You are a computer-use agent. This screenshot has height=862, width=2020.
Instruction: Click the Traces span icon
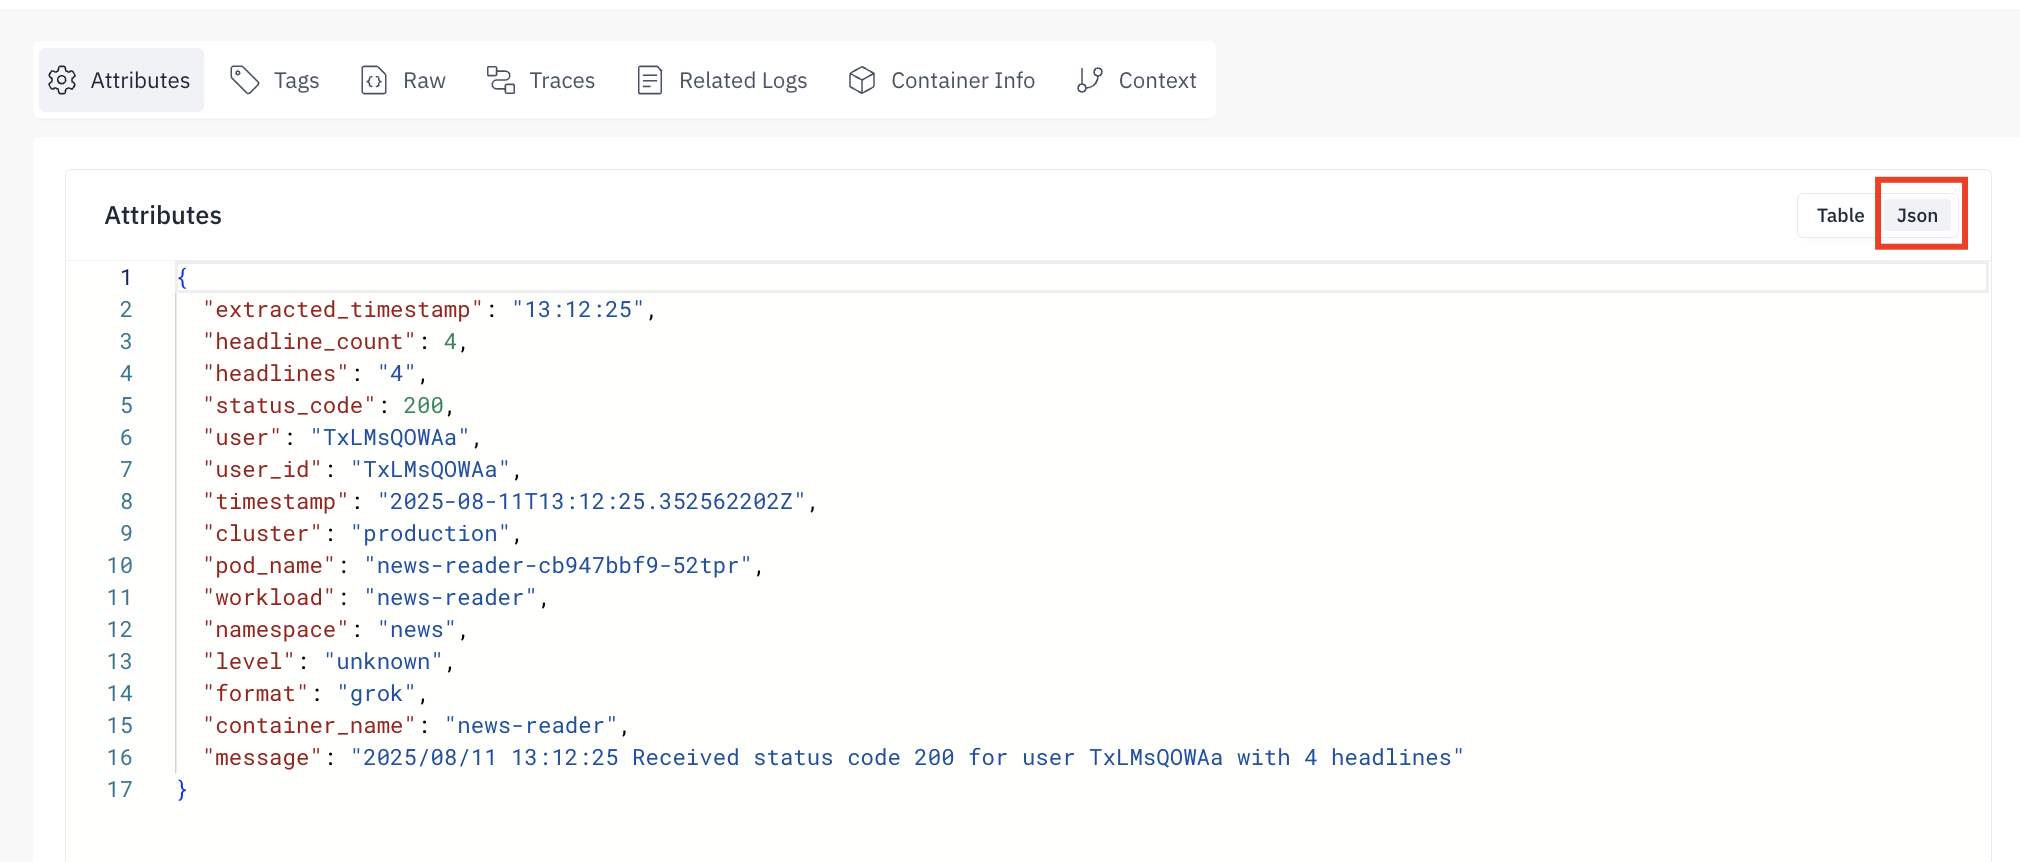[x=500, y=80]
